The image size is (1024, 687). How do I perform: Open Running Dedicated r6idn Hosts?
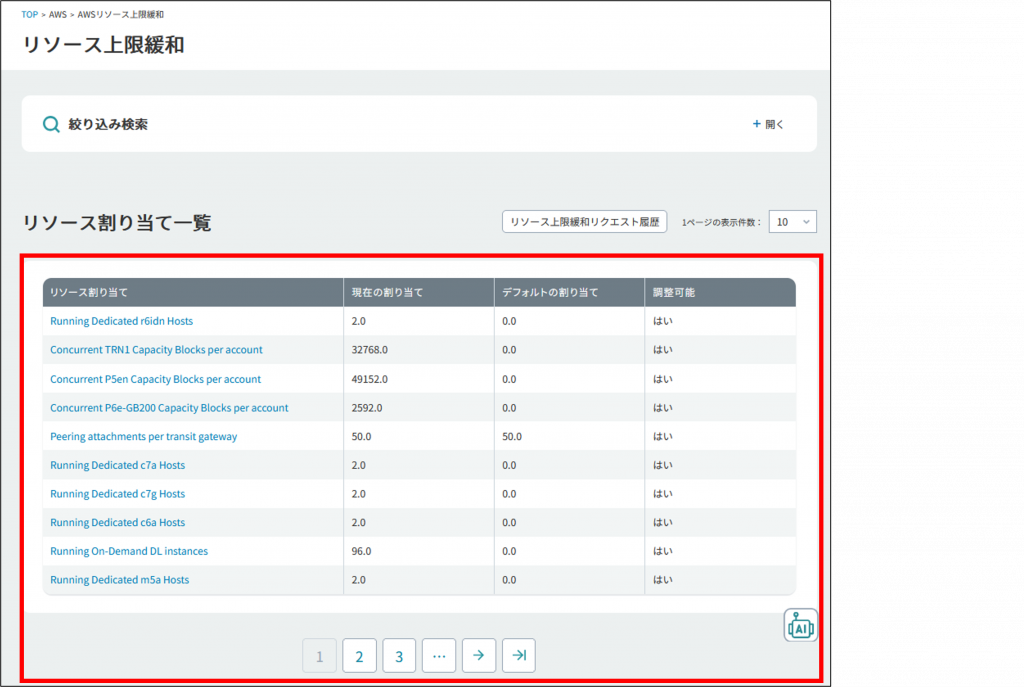click(121, 321)
